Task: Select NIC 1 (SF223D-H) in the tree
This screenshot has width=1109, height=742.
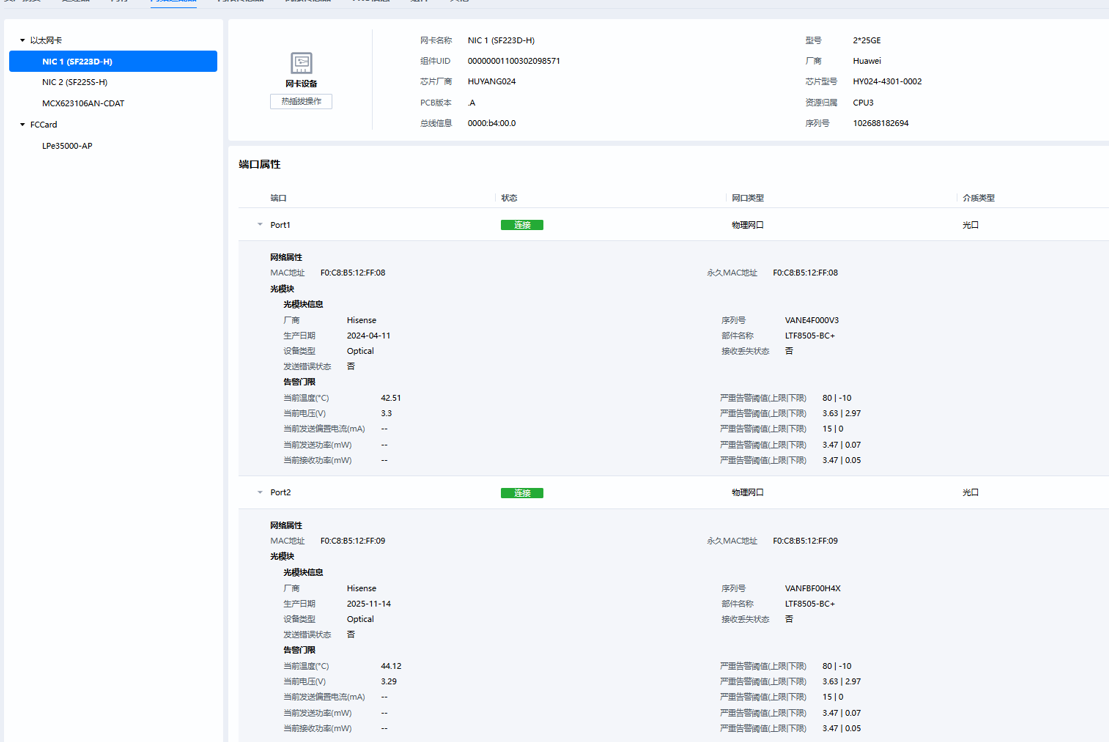Action: 113,62
